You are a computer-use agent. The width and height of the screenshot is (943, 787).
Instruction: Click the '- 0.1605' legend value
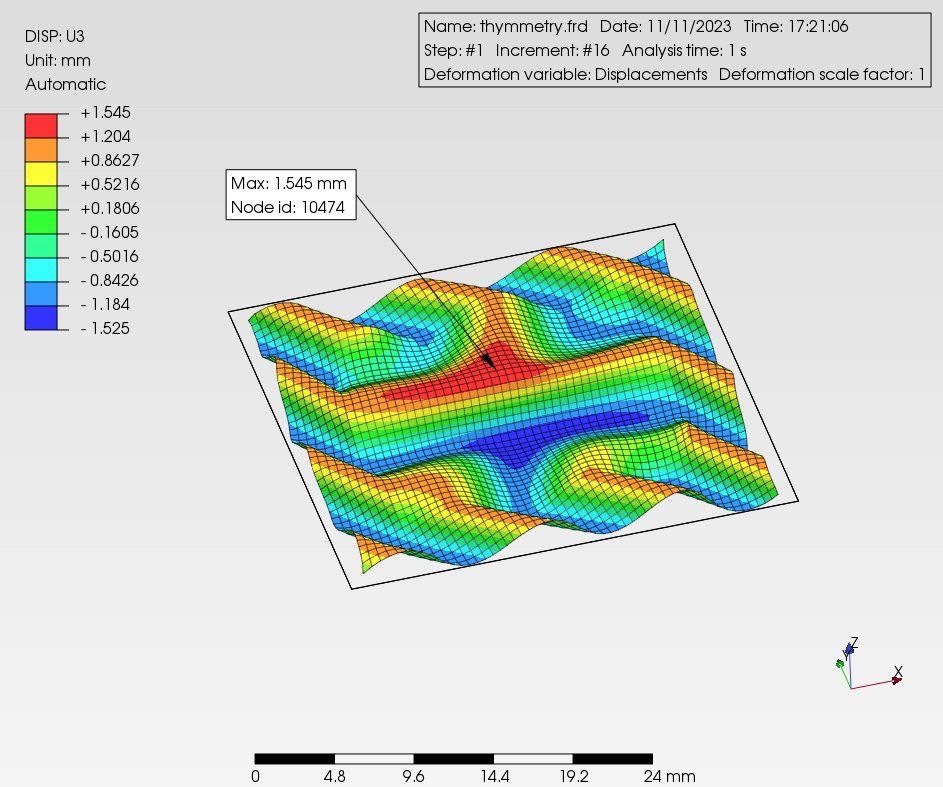(x=109, y=232)
